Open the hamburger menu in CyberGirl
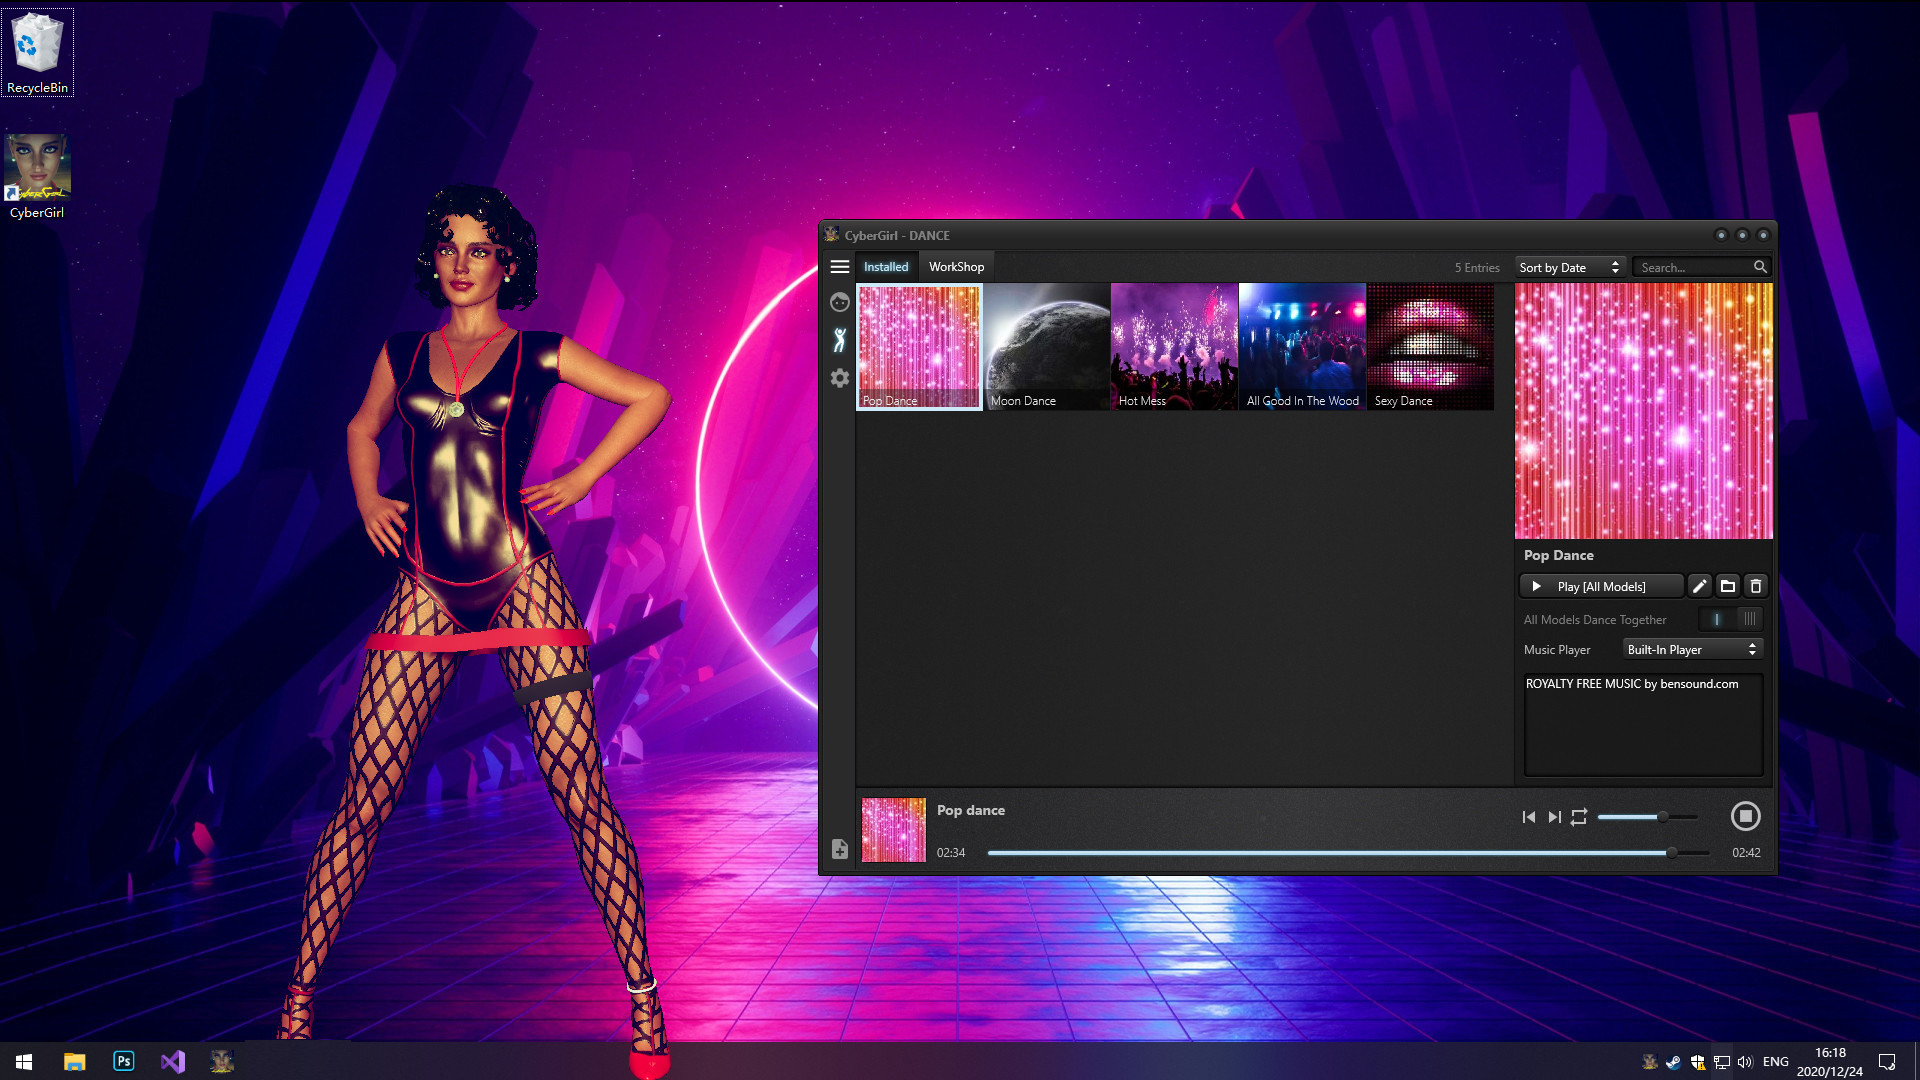The height and width of the screenshot is (1080, 1920). (x=840, y=266)
